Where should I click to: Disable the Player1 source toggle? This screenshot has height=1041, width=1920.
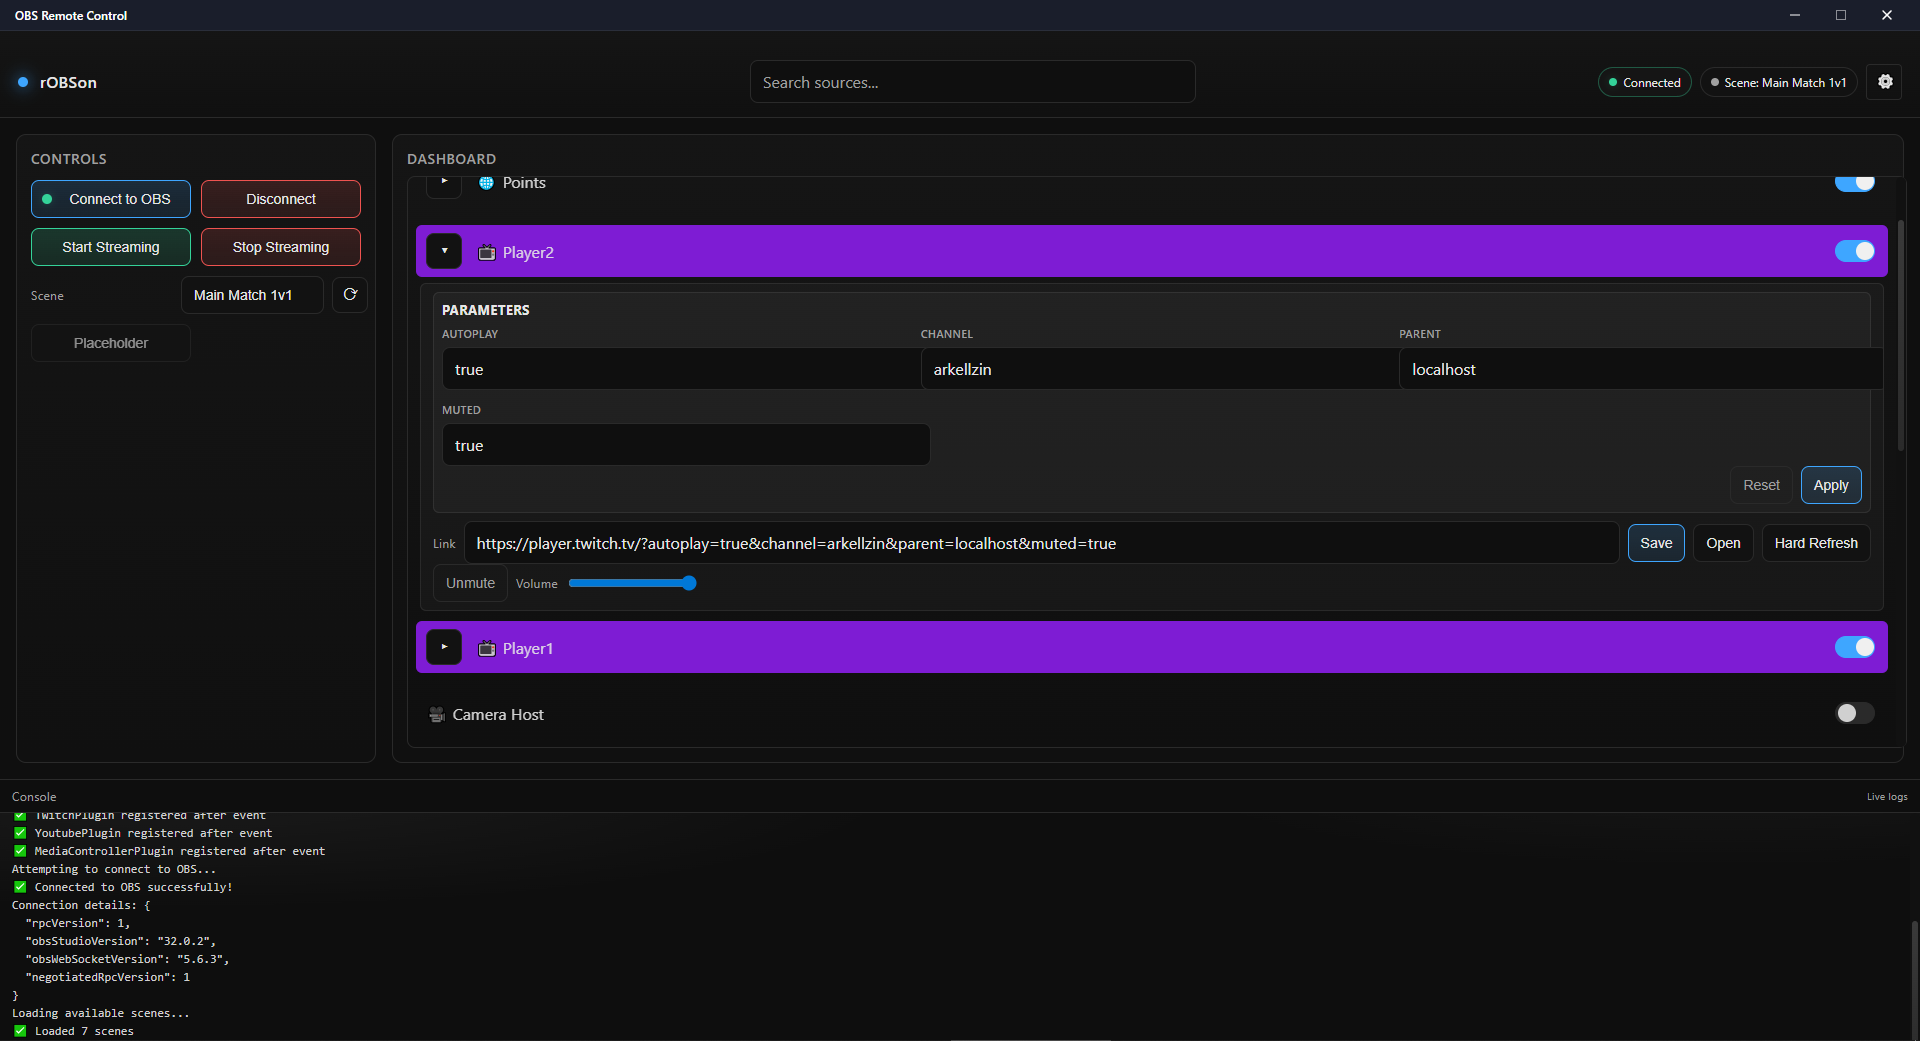pyautogui.click(x=1854, y=647)
